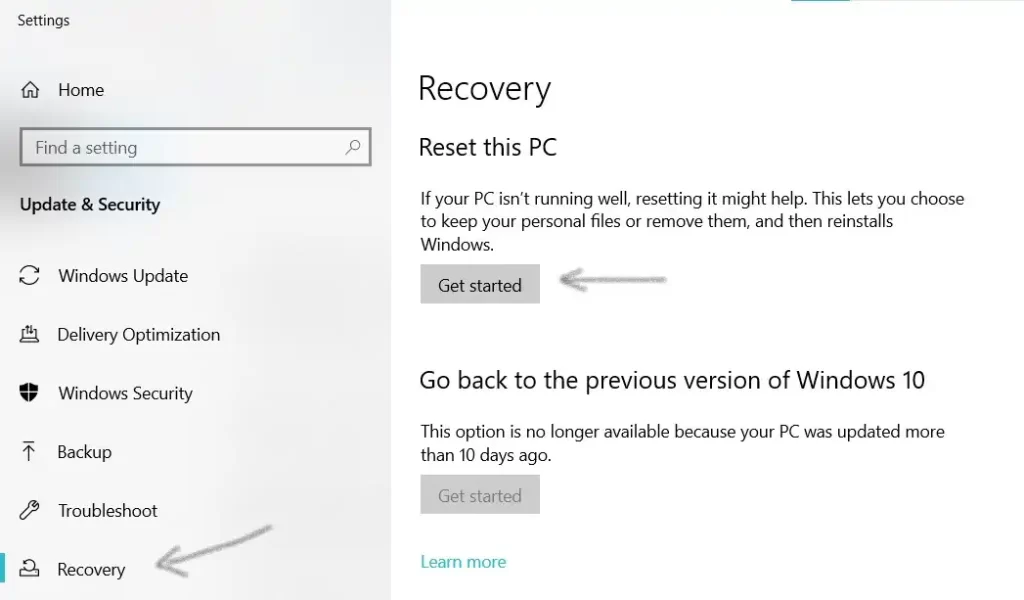Select Recovery from the sidebar list
The image size is (1024, 600).
tap(91, 568)
